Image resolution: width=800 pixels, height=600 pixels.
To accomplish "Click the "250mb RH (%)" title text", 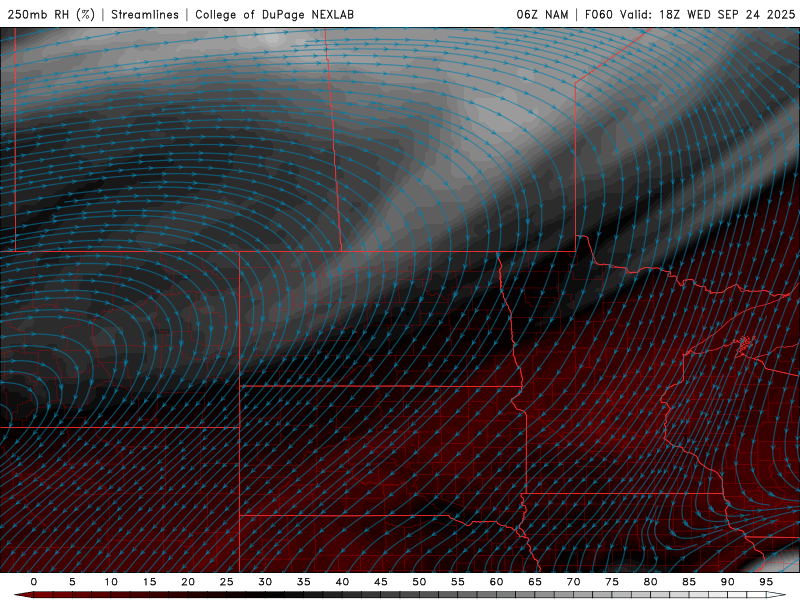I will 51,14.
